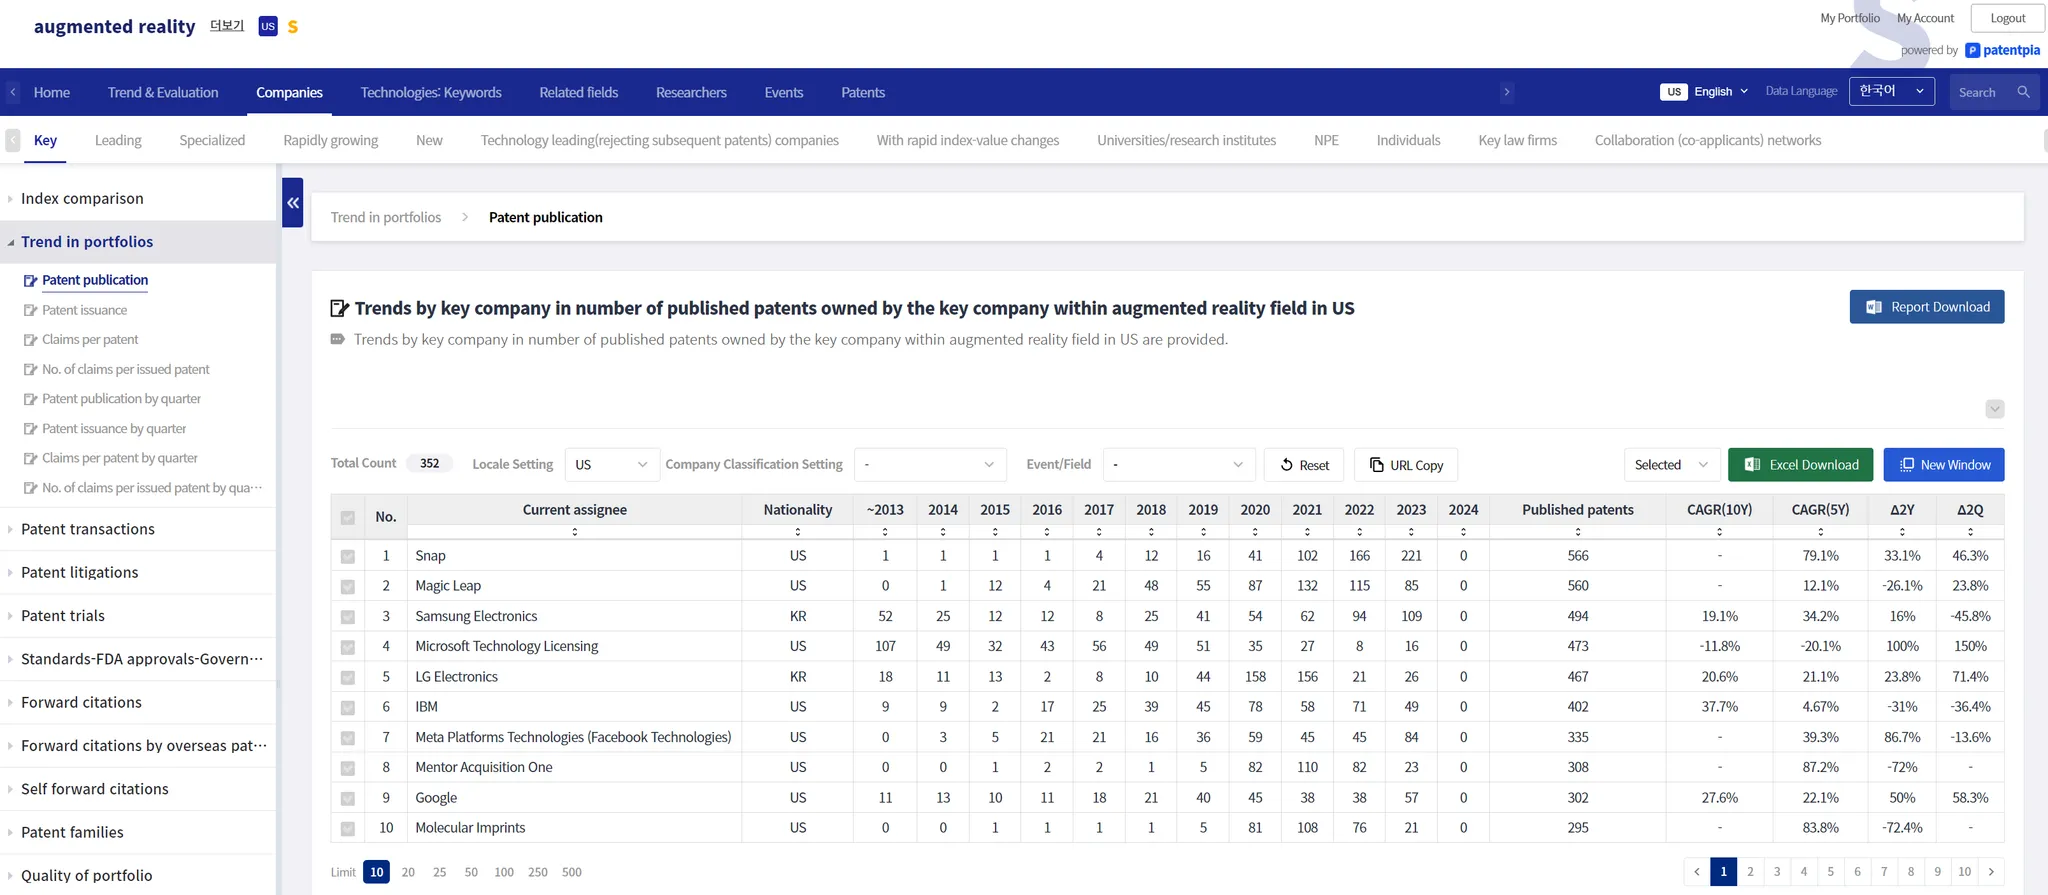Toggle the Snap row checkbox
The image size is (2048, 895).
click(347, 557)
